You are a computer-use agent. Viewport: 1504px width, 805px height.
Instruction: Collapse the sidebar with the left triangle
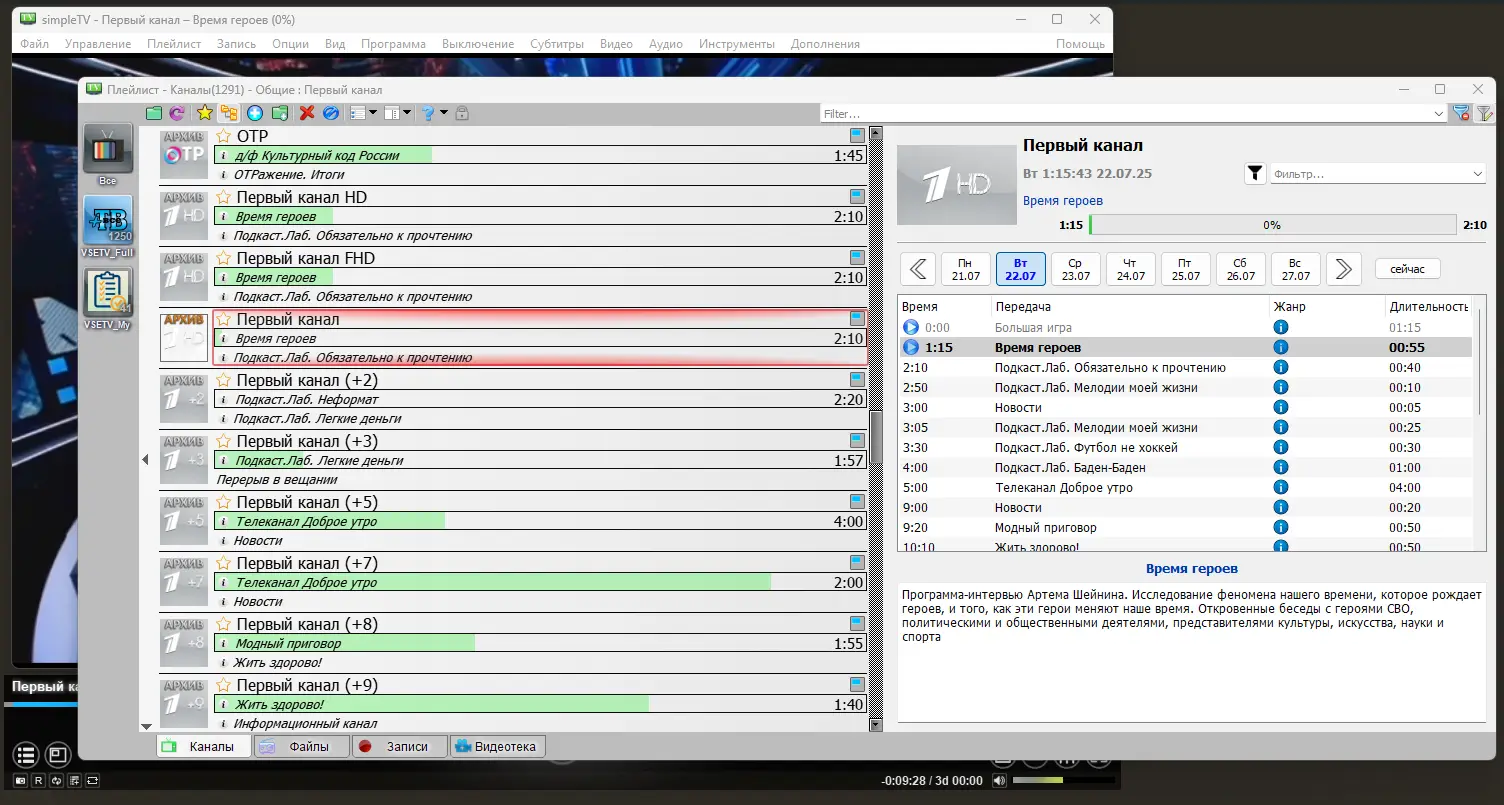click(x=145, y=460)
